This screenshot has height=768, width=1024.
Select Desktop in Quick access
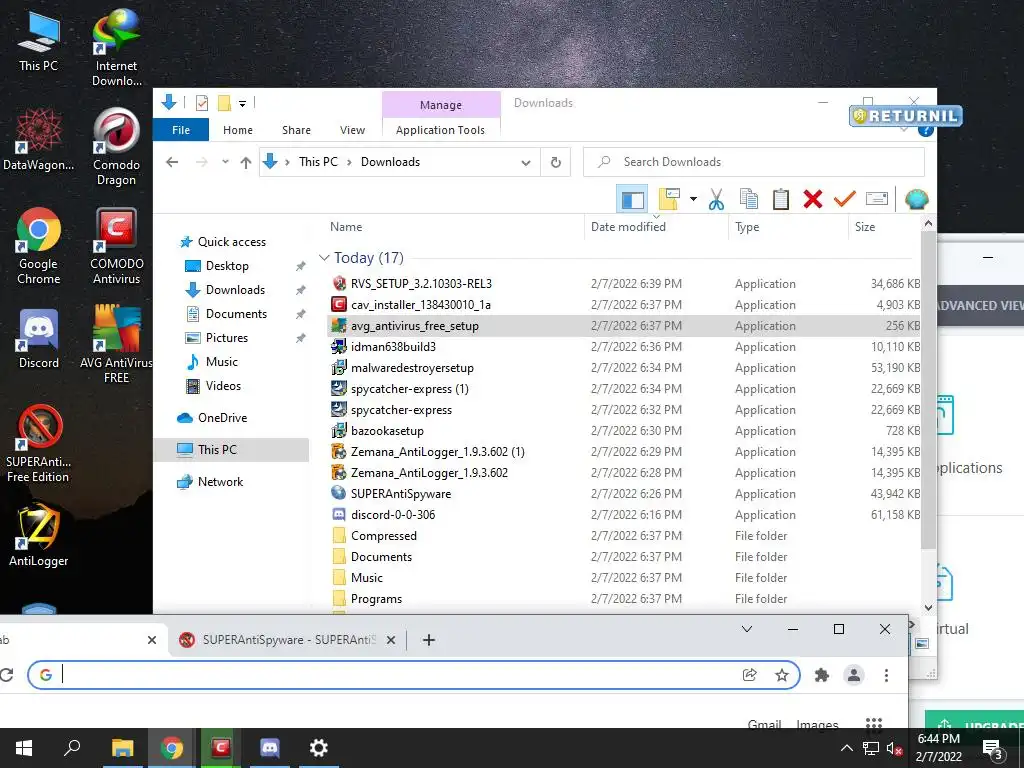tap(227, 266)
